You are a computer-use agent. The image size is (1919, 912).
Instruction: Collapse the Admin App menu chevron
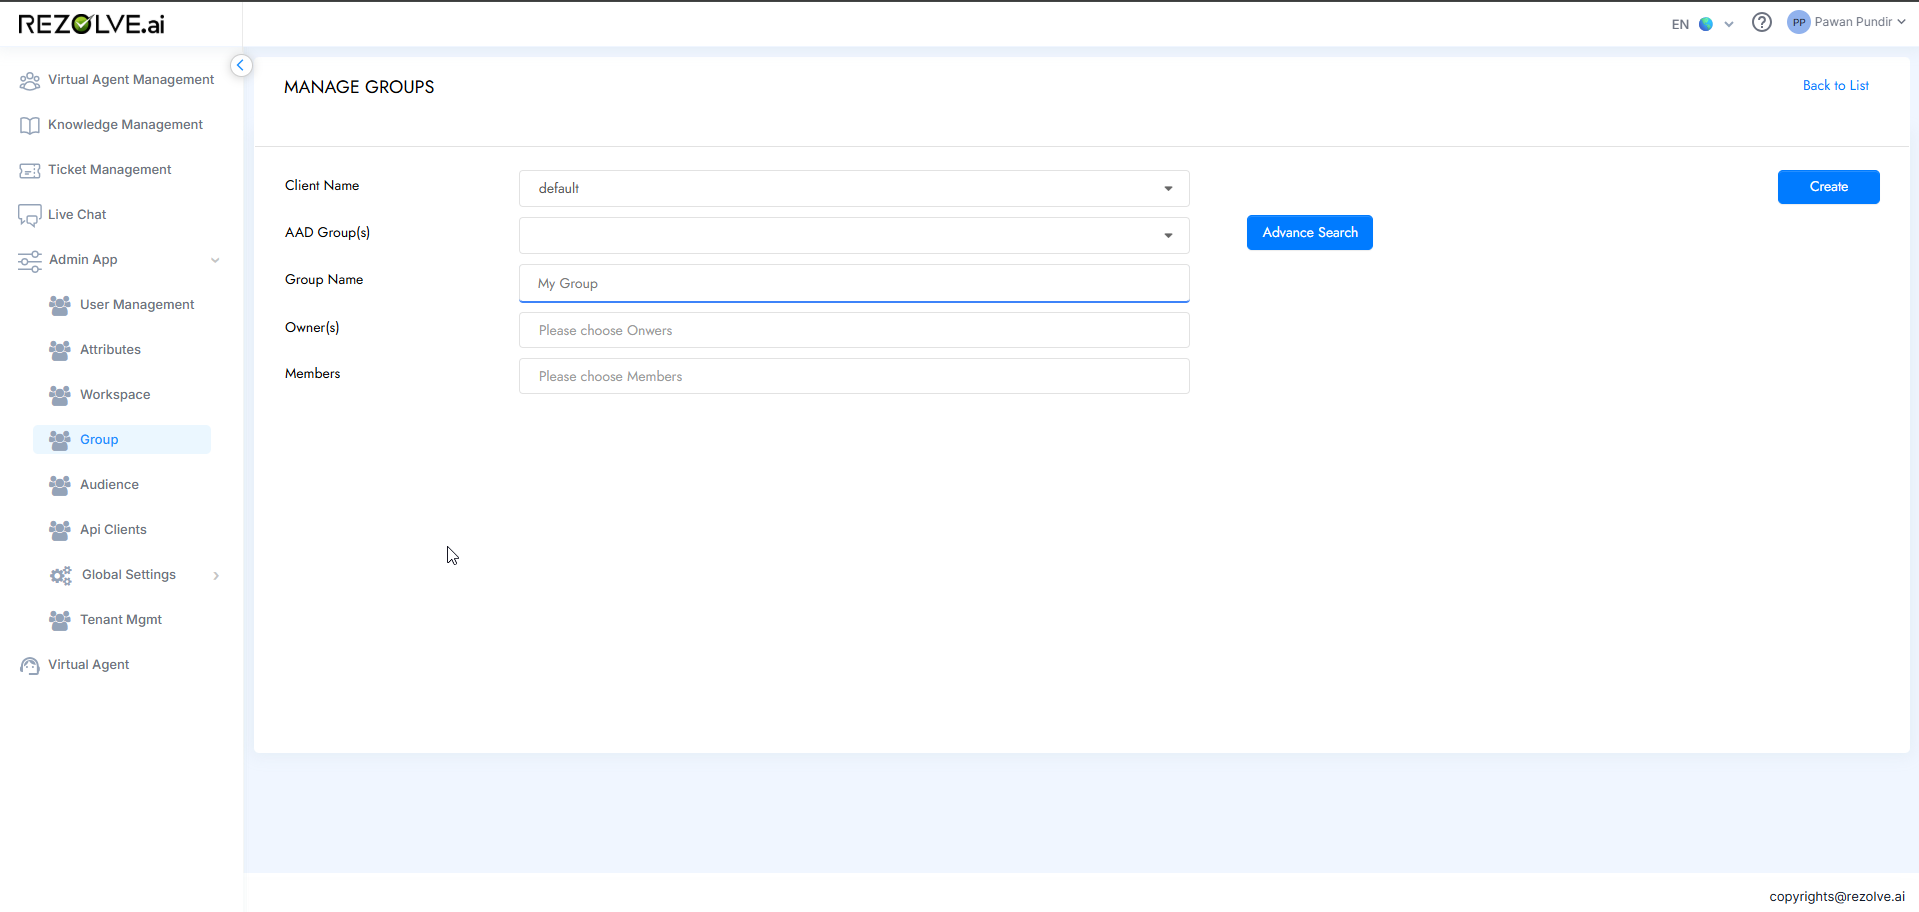coord(215,260)
